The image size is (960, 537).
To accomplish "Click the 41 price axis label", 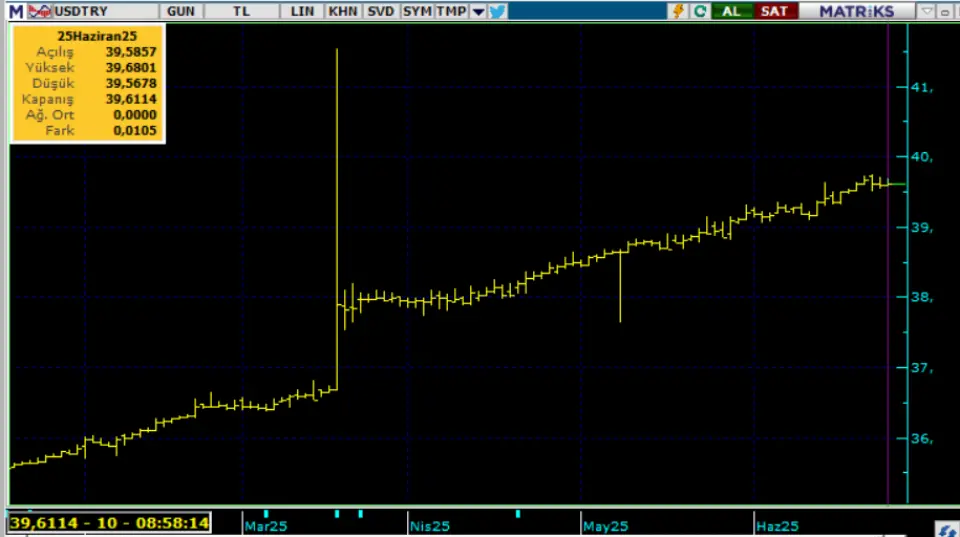I will 921,88.
